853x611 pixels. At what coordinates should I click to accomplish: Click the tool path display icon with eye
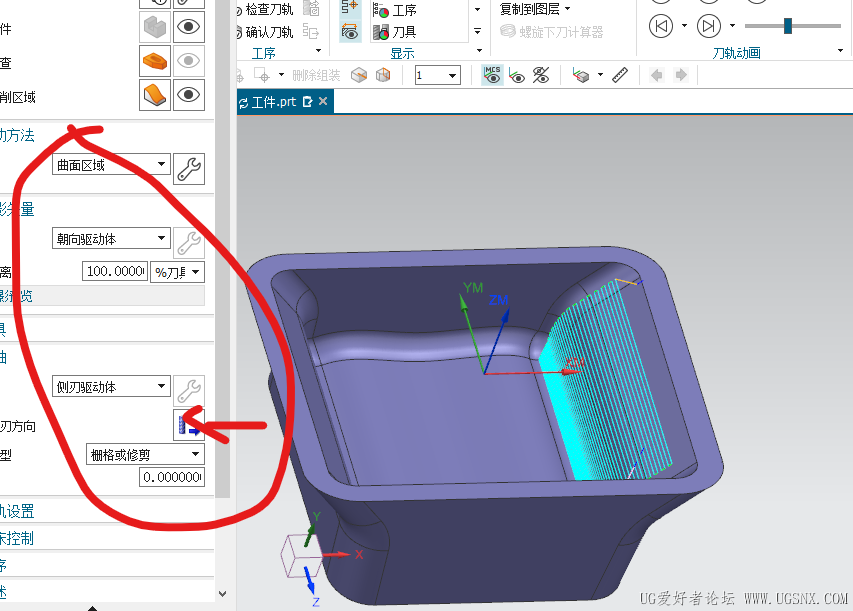(350, 32)
